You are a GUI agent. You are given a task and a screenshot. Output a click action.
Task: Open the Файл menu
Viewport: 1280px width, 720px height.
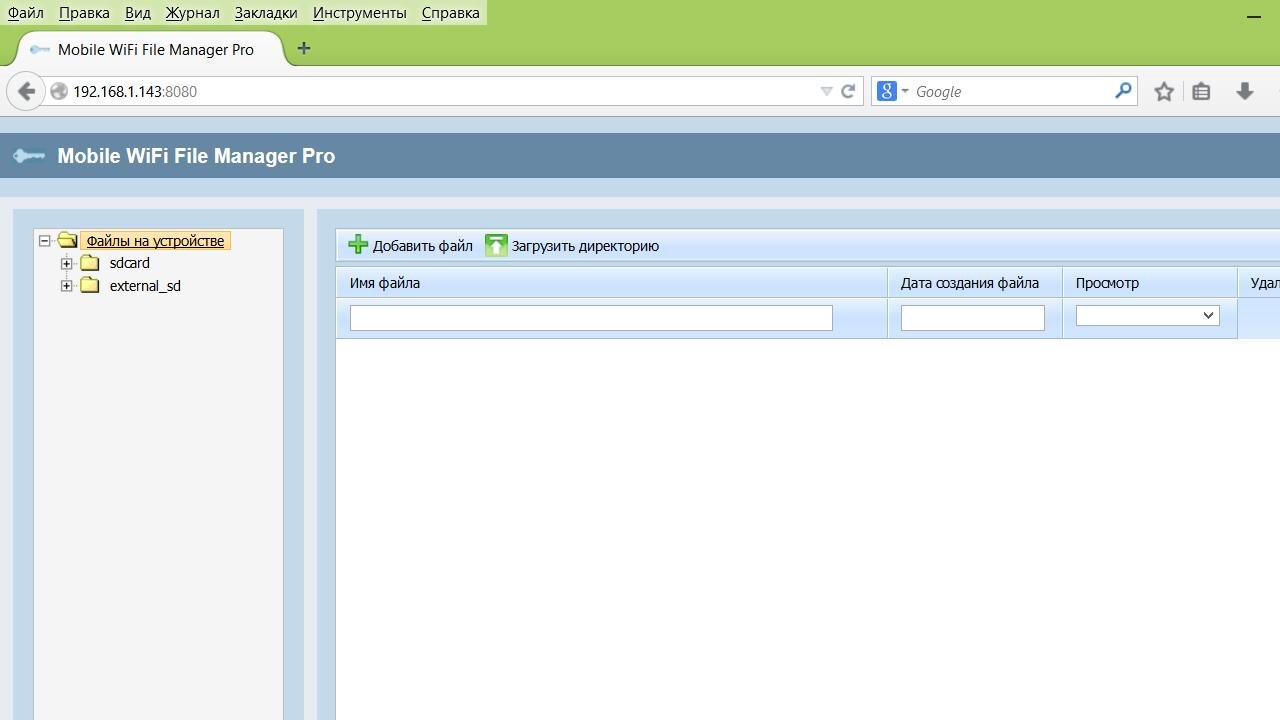tap(26, 13)
